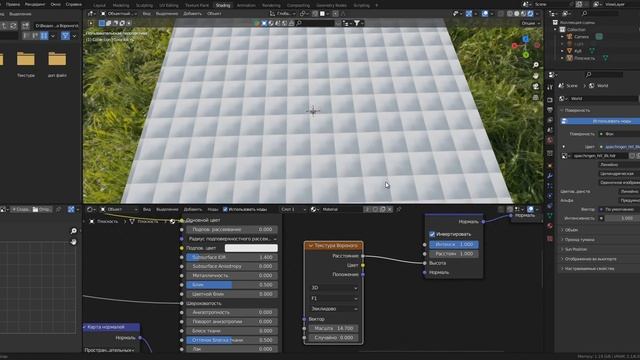Click the node editor zoom magnifier icon

pos(73,231)
